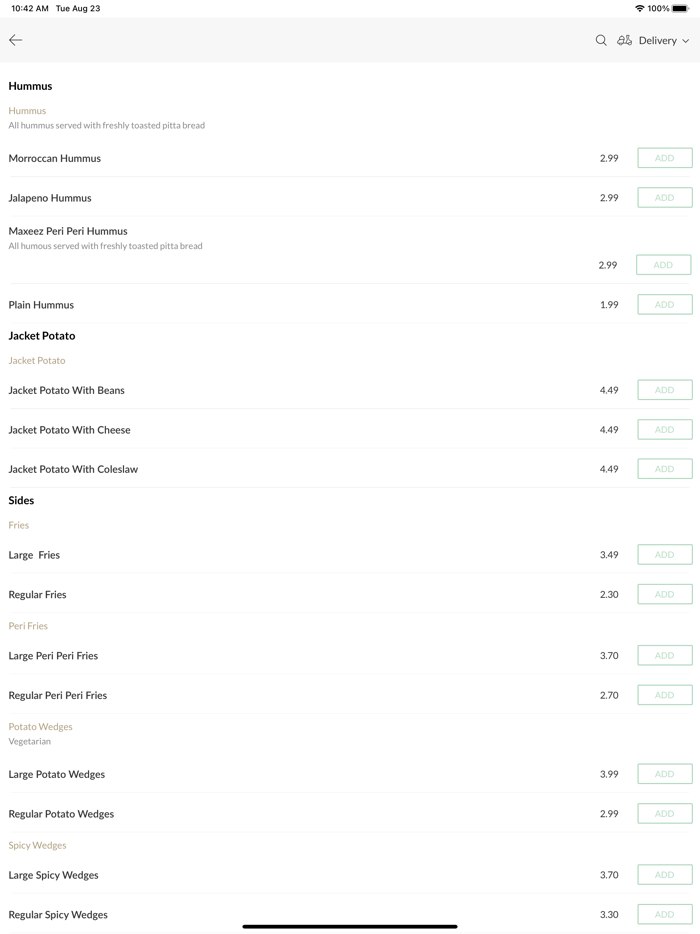Open the menu search icon
The height and width of the screenshot is (934, 700).
601,40
